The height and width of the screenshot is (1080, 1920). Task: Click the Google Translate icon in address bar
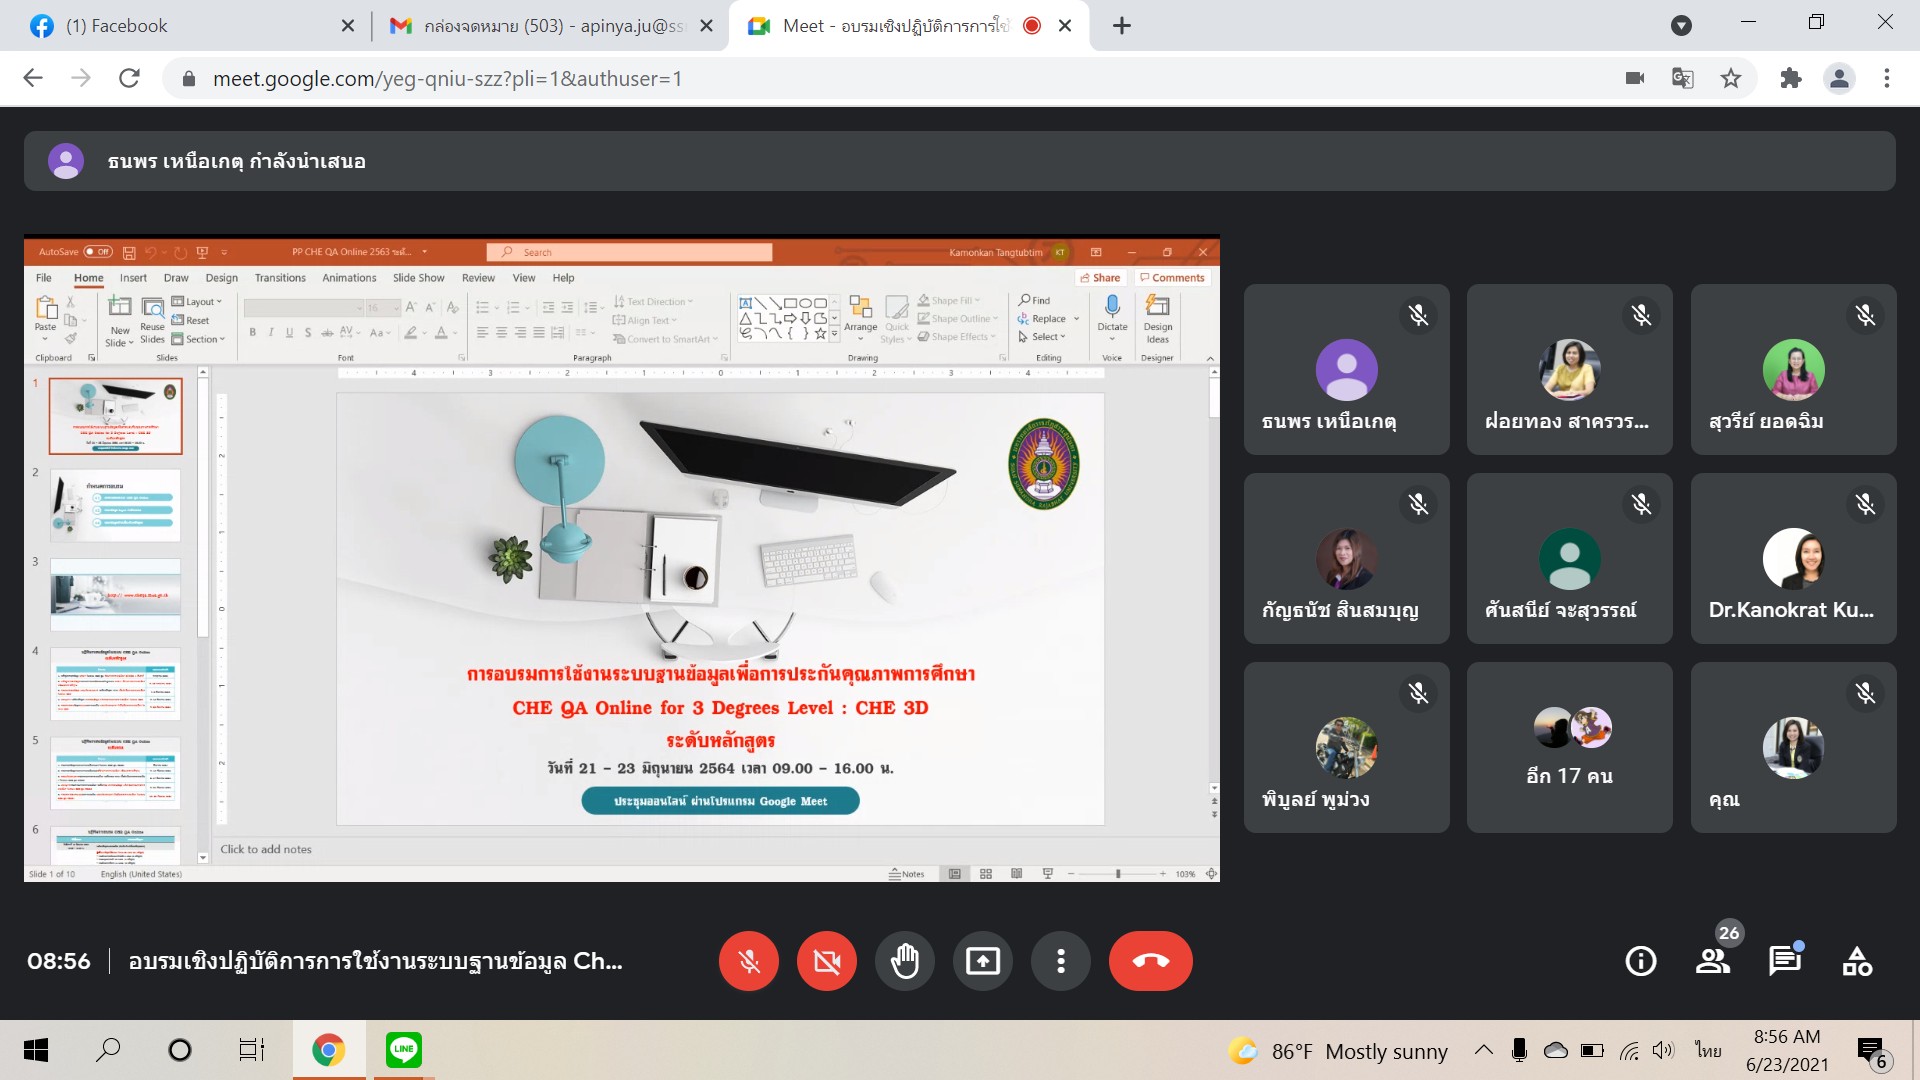click(x=1683, y=78)
